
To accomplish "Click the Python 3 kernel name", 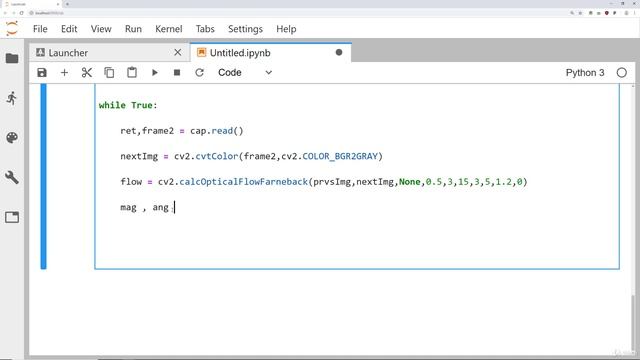I will 584,73.
